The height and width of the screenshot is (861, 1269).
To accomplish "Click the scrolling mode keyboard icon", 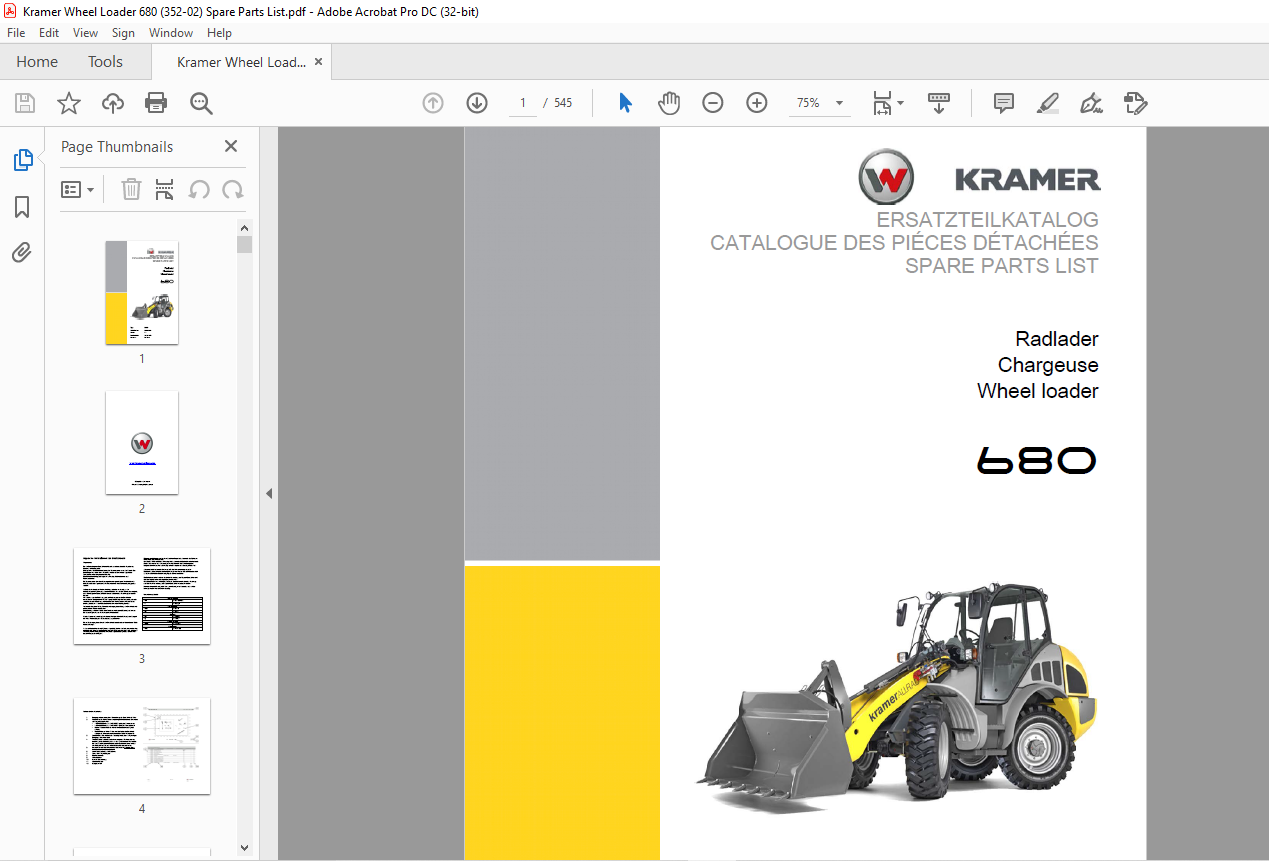I will pyautogui.click(x=939, y=103).
